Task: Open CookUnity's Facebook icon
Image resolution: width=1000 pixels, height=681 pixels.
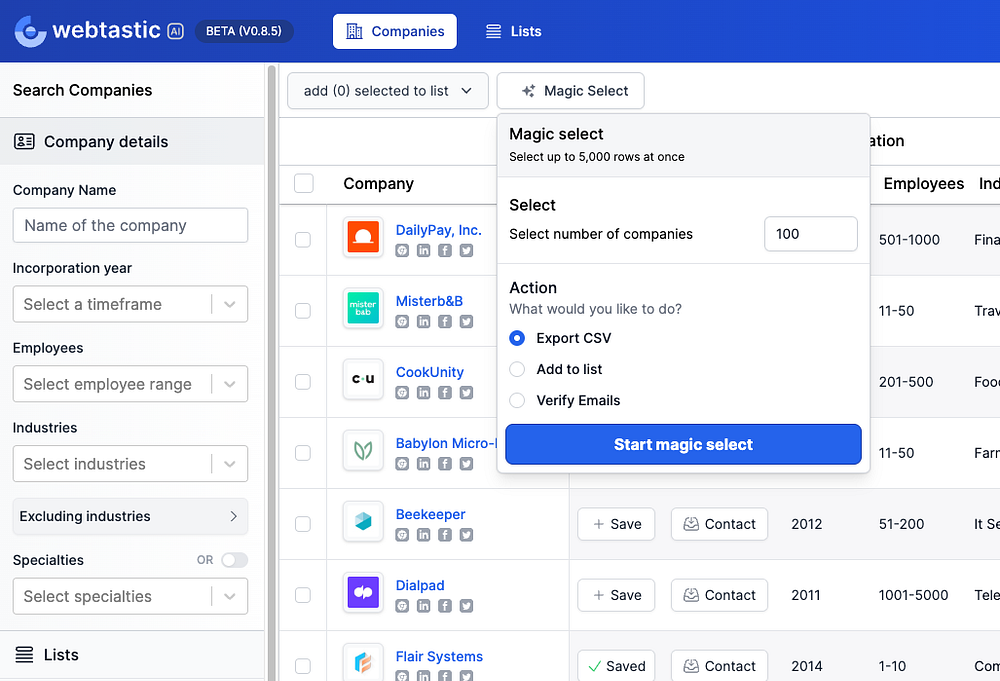Action: tap(445, 393)
